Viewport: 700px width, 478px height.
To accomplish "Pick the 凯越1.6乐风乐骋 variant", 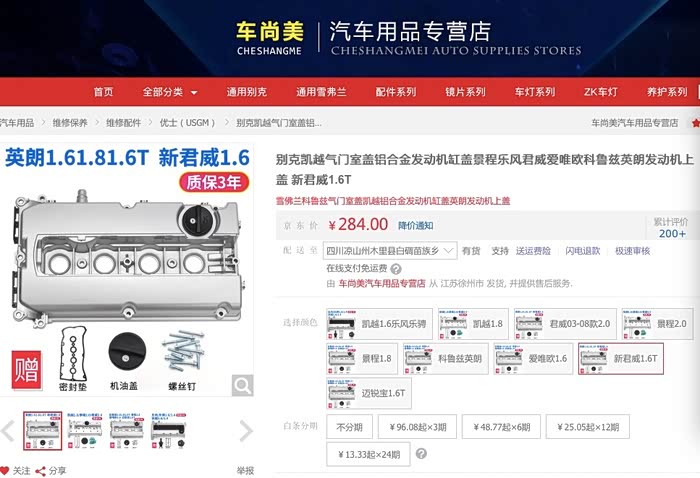I will click(379, 324).
